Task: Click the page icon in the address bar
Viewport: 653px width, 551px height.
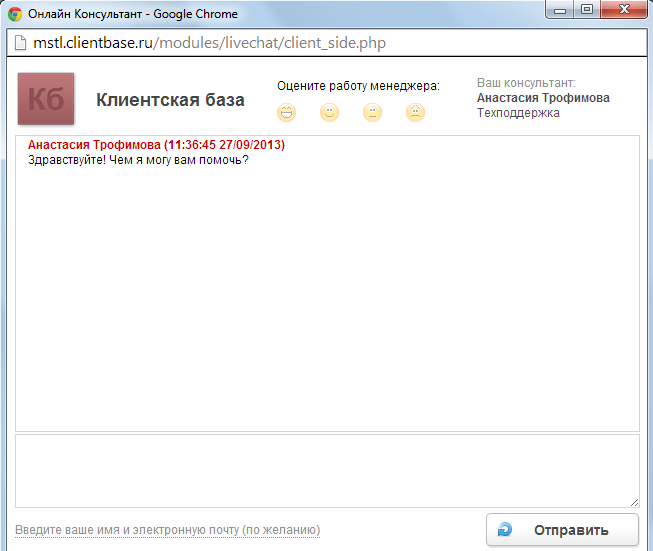Action: [x=19, y=44]
